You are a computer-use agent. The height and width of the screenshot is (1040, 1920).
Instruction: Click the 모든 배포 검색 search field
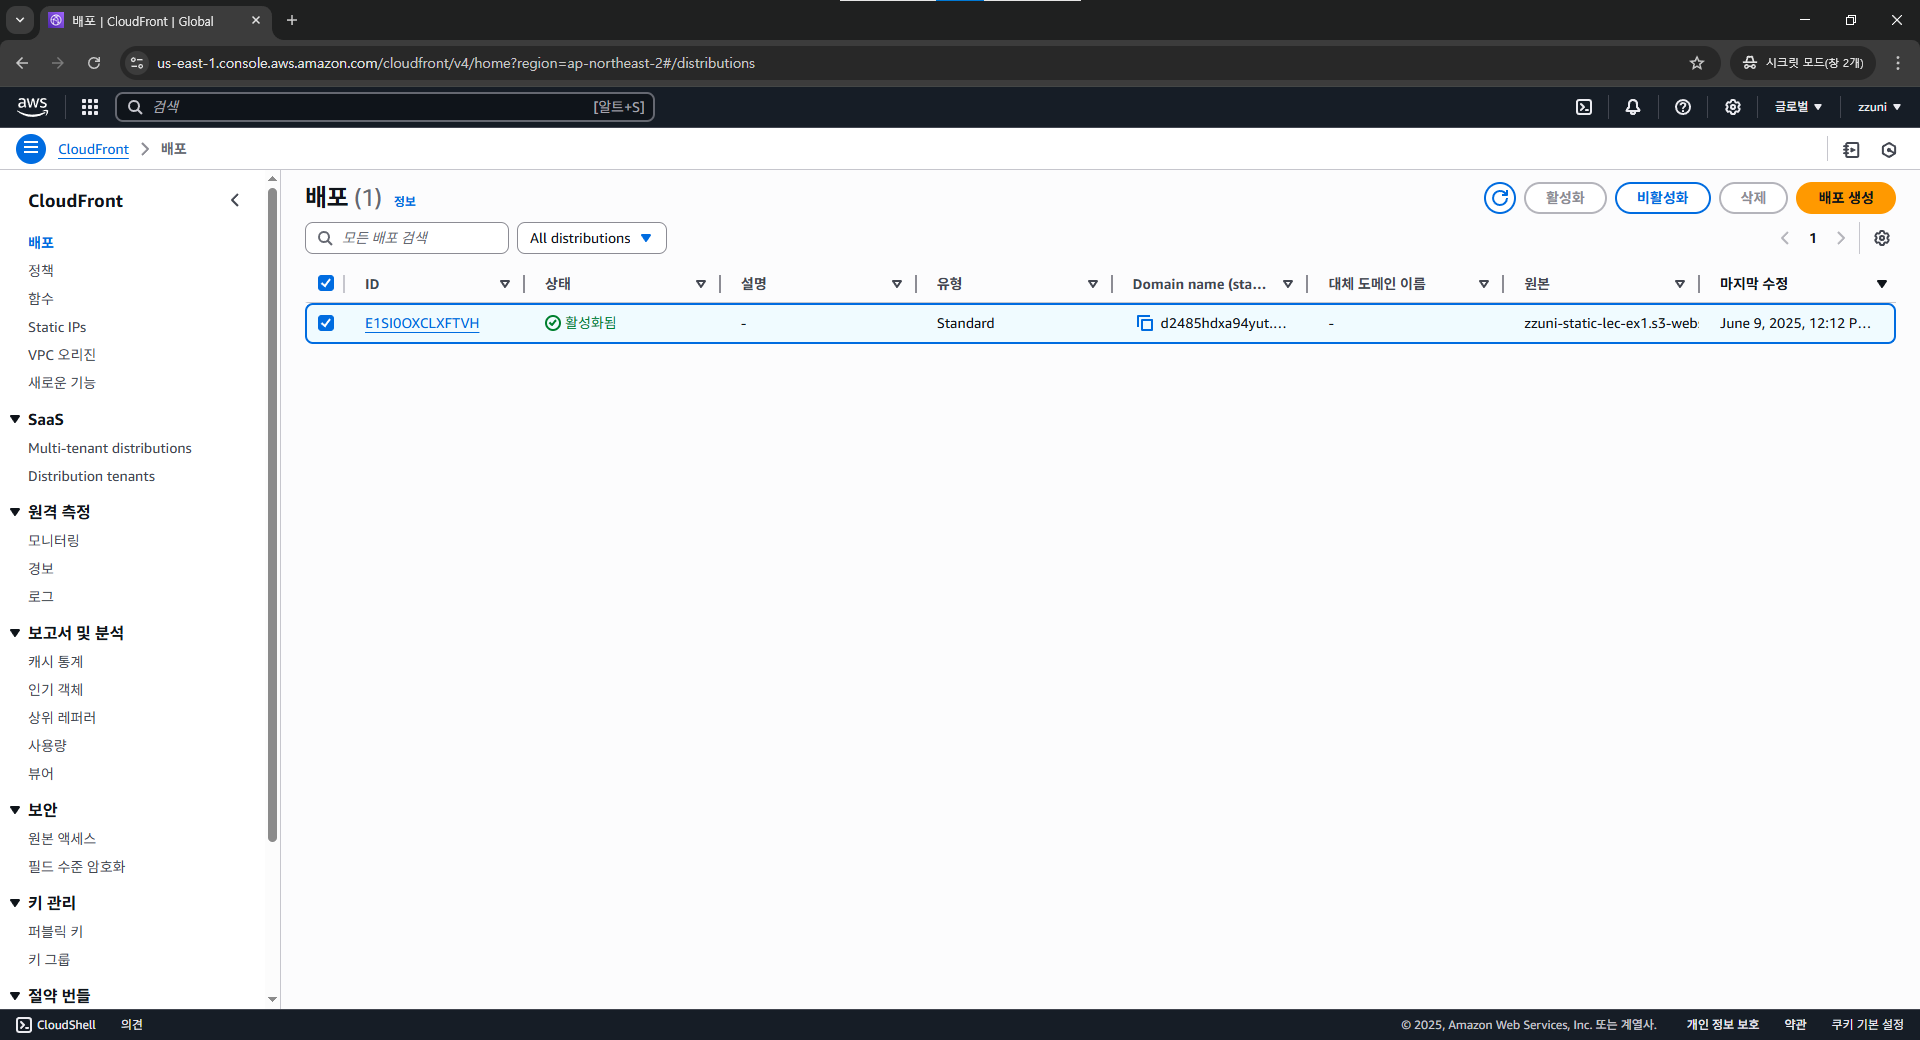[407, 238]
